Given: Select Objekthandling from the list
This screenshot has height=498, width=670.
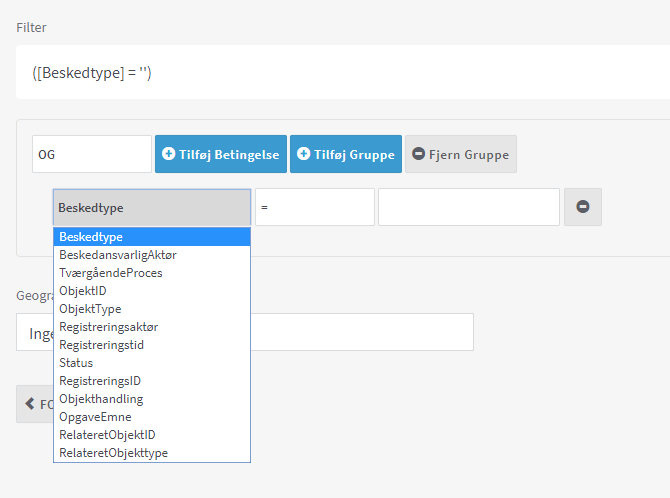Looking at the screenshot, I should (151, 399).
